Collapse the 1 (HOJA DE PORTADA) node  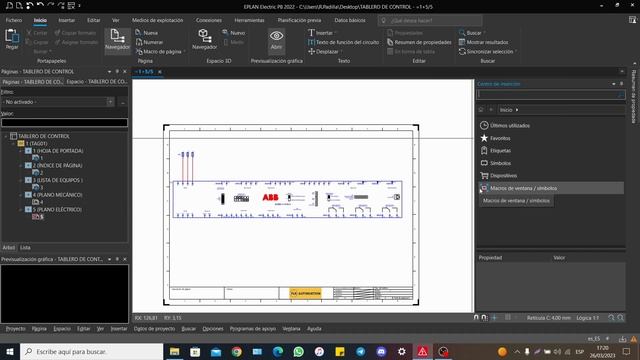pos(20,151)
